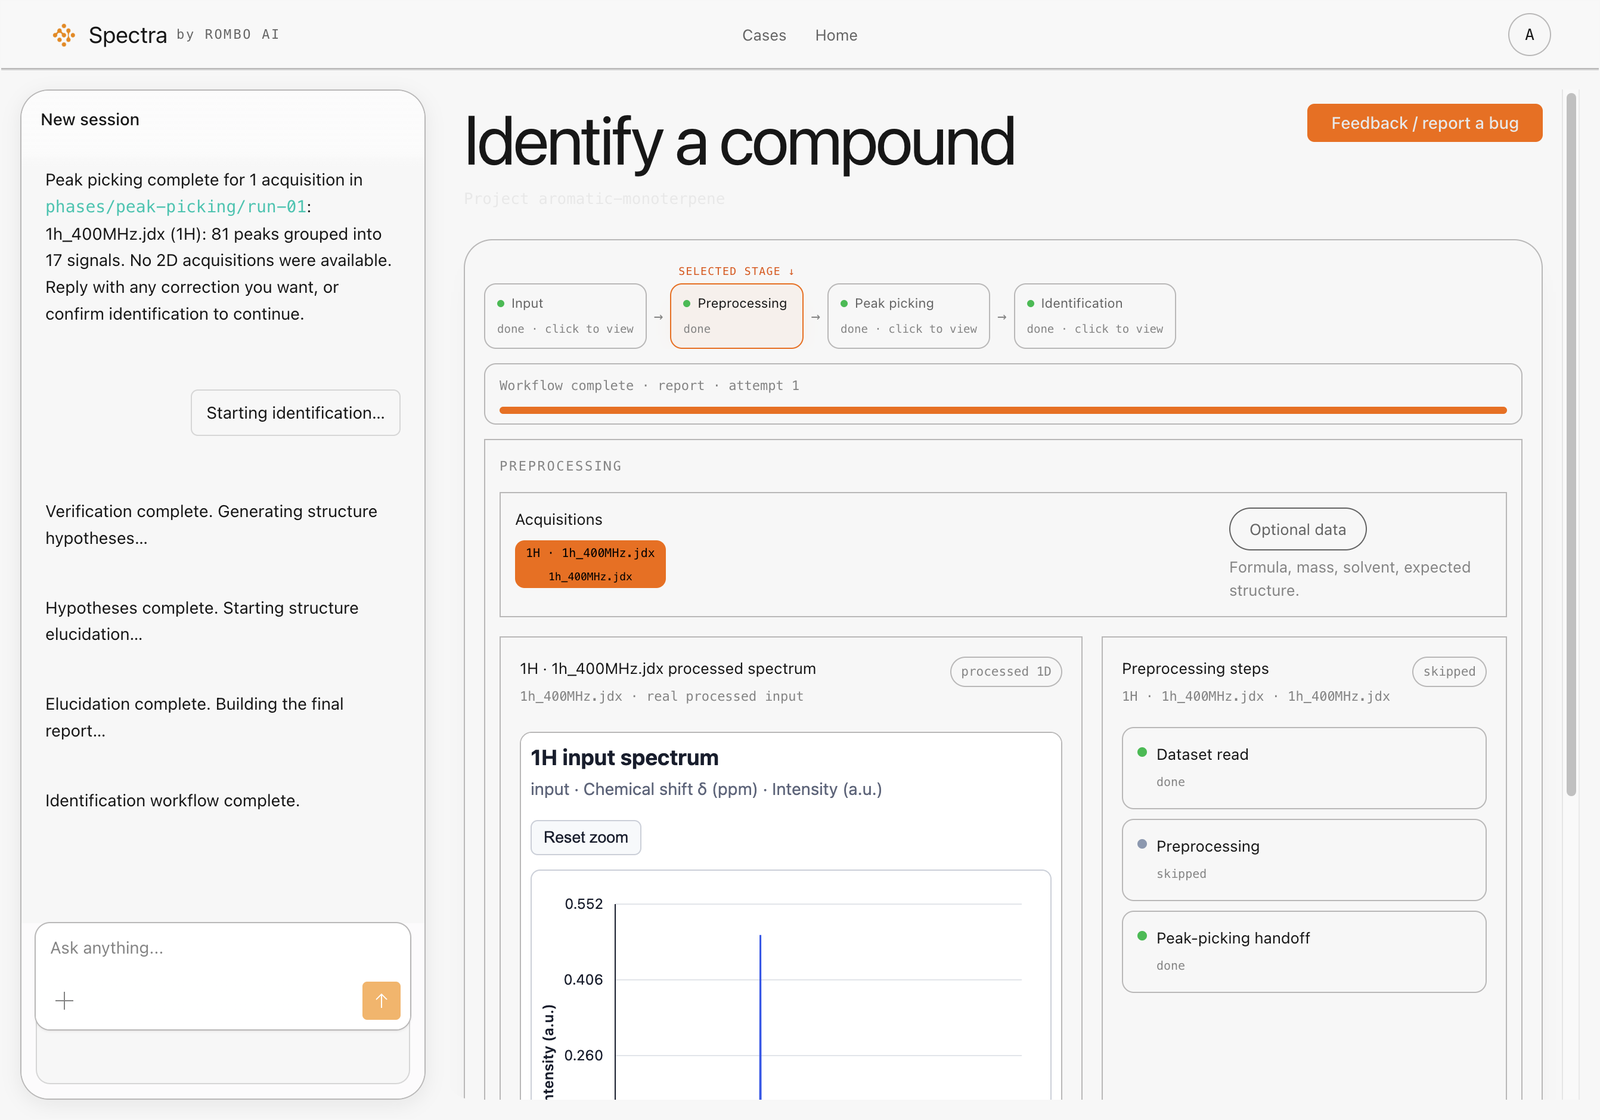Expand the Dataset read step
Image resolution: width=1600 pixels, height=1120 pixels.
(x=1304, y=768)
